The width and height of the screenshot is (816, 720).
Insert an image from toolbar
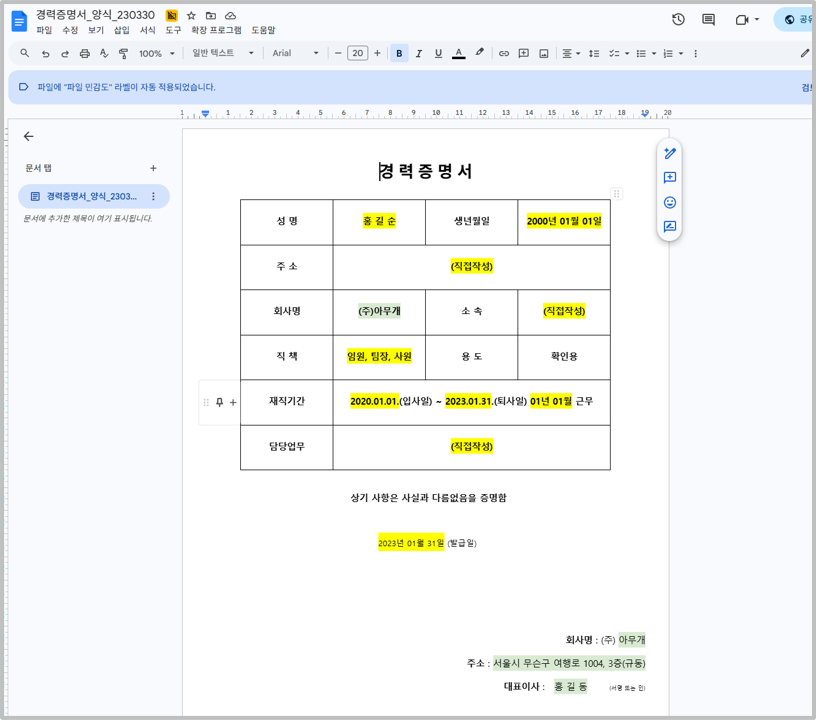coord(544,54)
